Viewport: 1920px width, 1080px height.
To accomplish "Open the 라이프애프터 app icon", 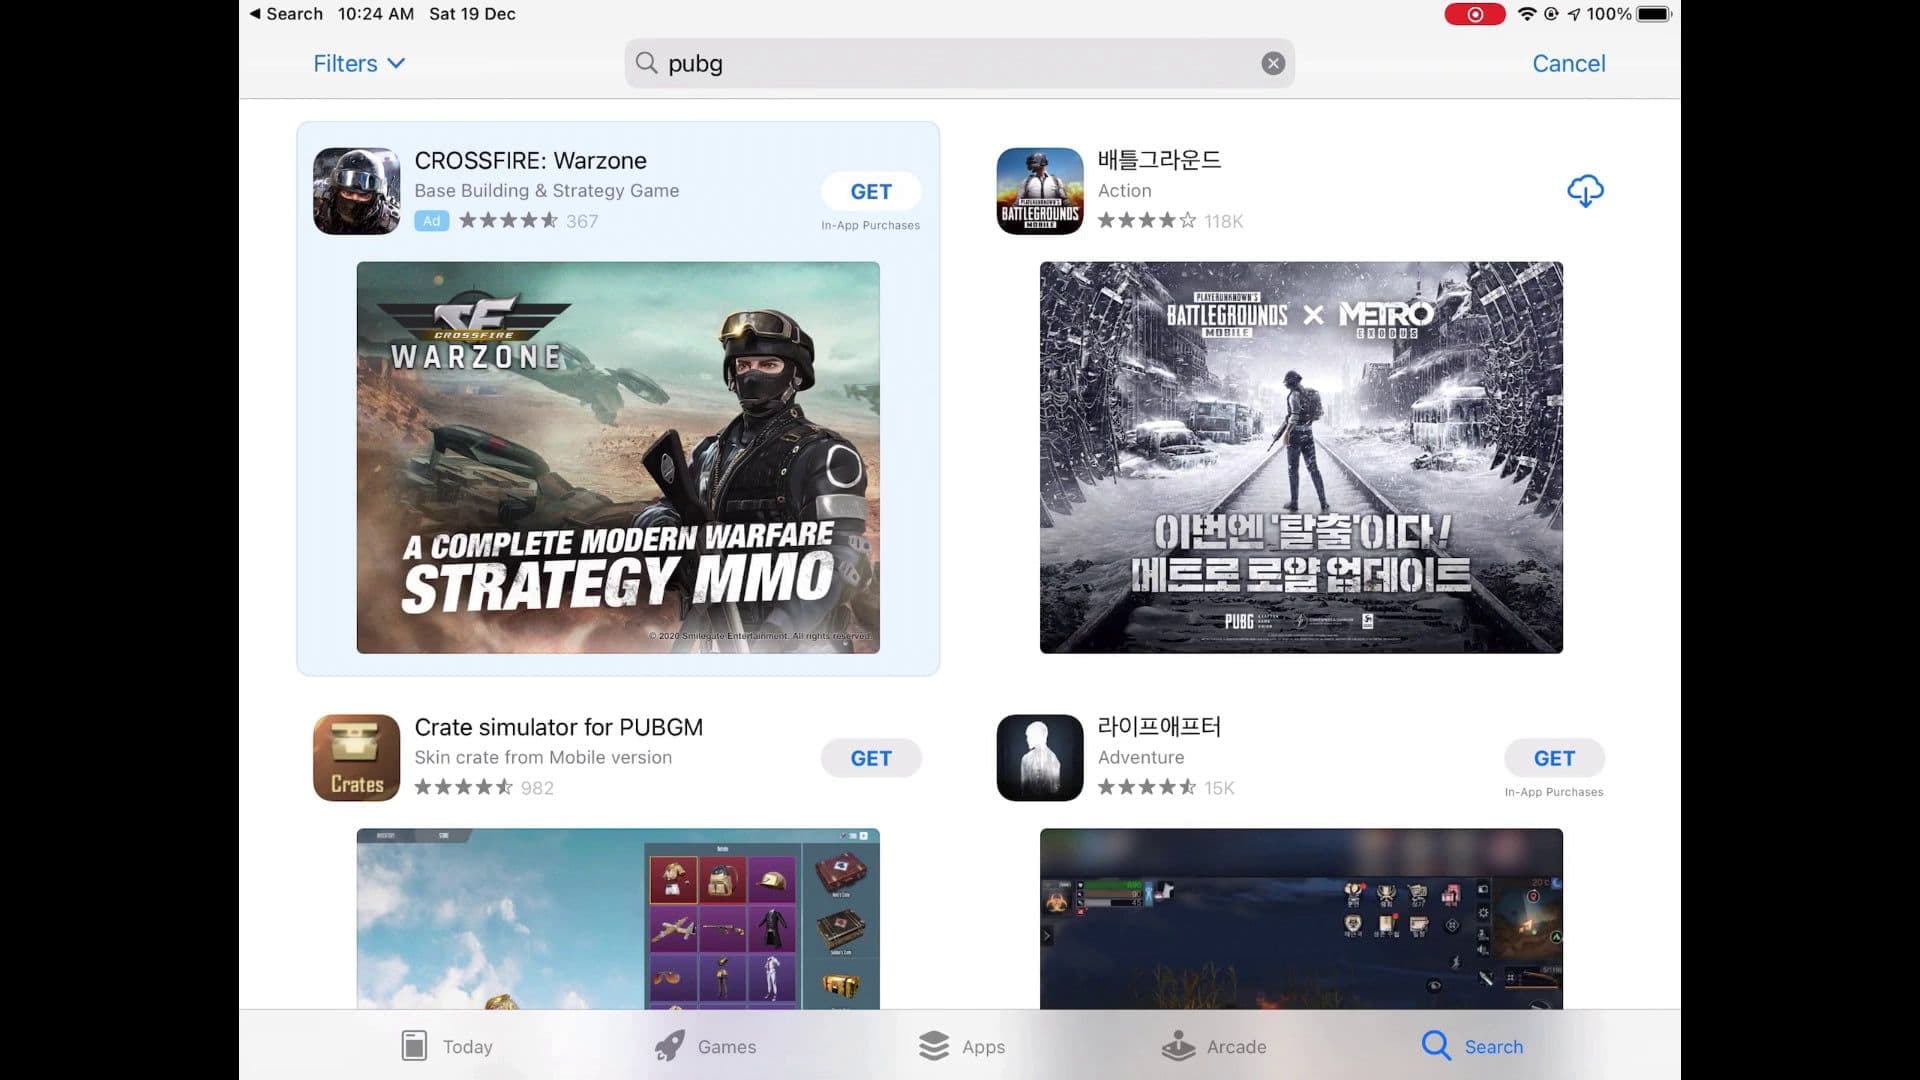I will pyautogui.click(x=1039, y=757).
